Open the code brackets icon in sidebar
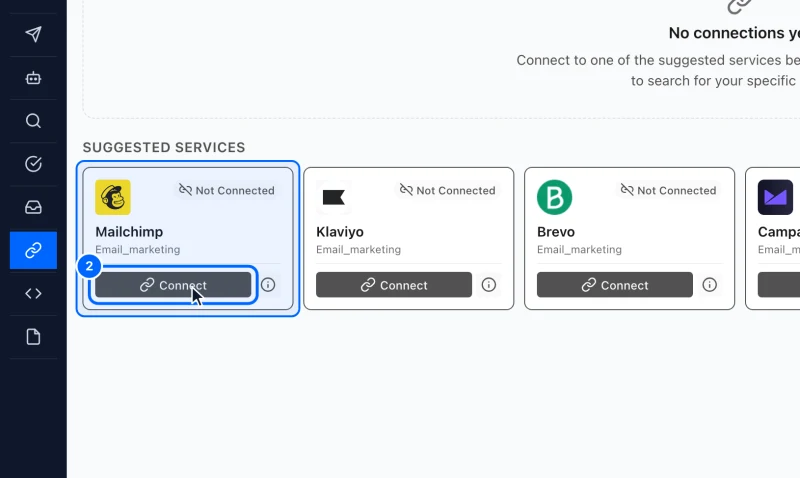The width and height of the screenshot is (800, 478). click(33, 293)
